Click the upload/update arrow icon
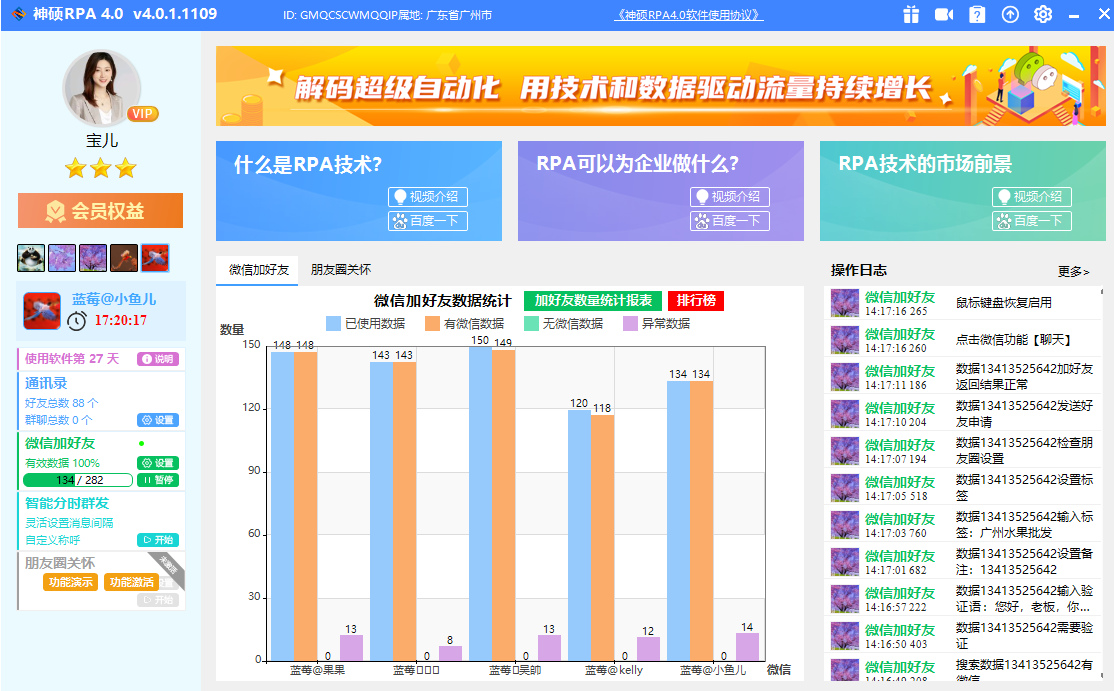Viewport: 1114px width, 691px height. point(1010,14)
